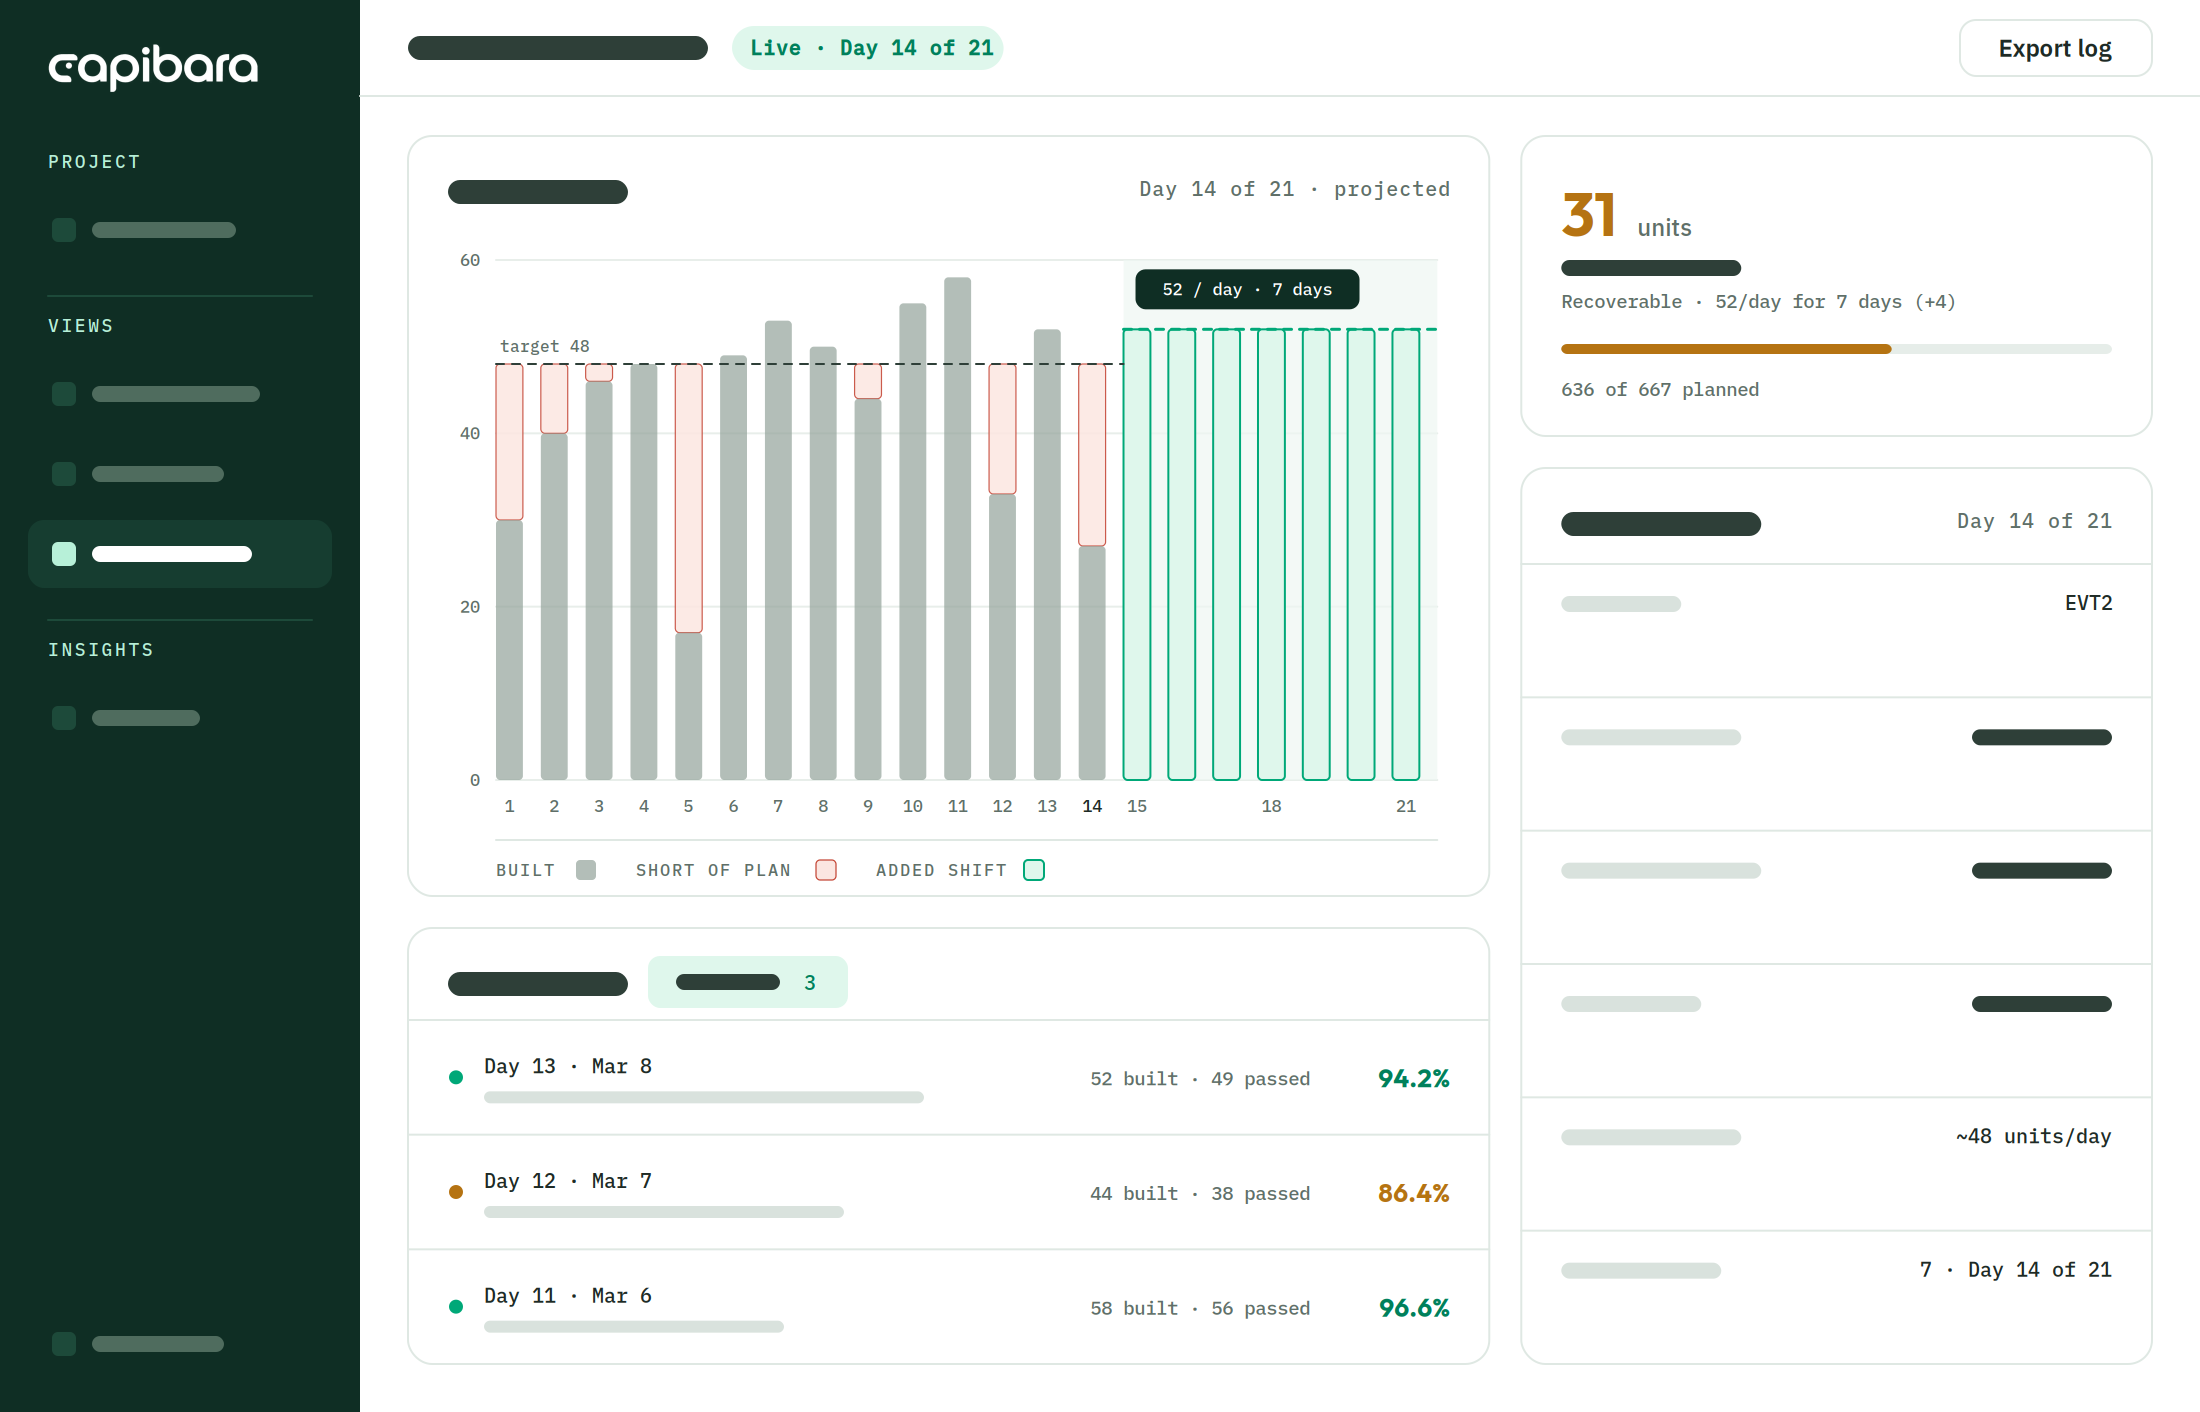Click the 96.6% pass rate value

pyautogui.click(x=1413, y=1308)
